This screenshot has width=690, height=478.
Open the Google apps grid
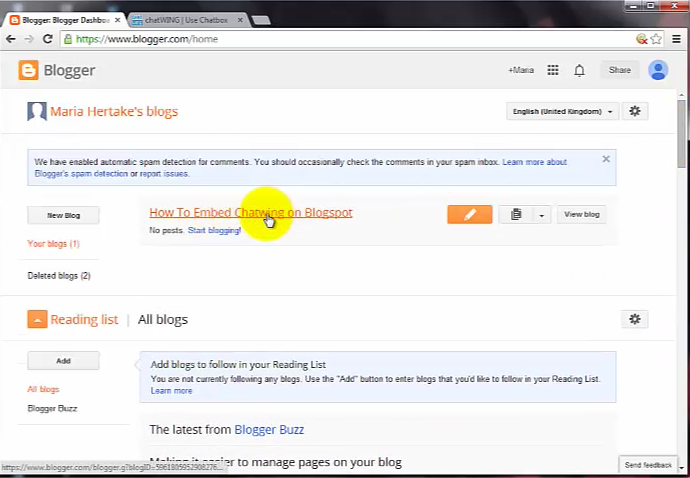point(553,70)
